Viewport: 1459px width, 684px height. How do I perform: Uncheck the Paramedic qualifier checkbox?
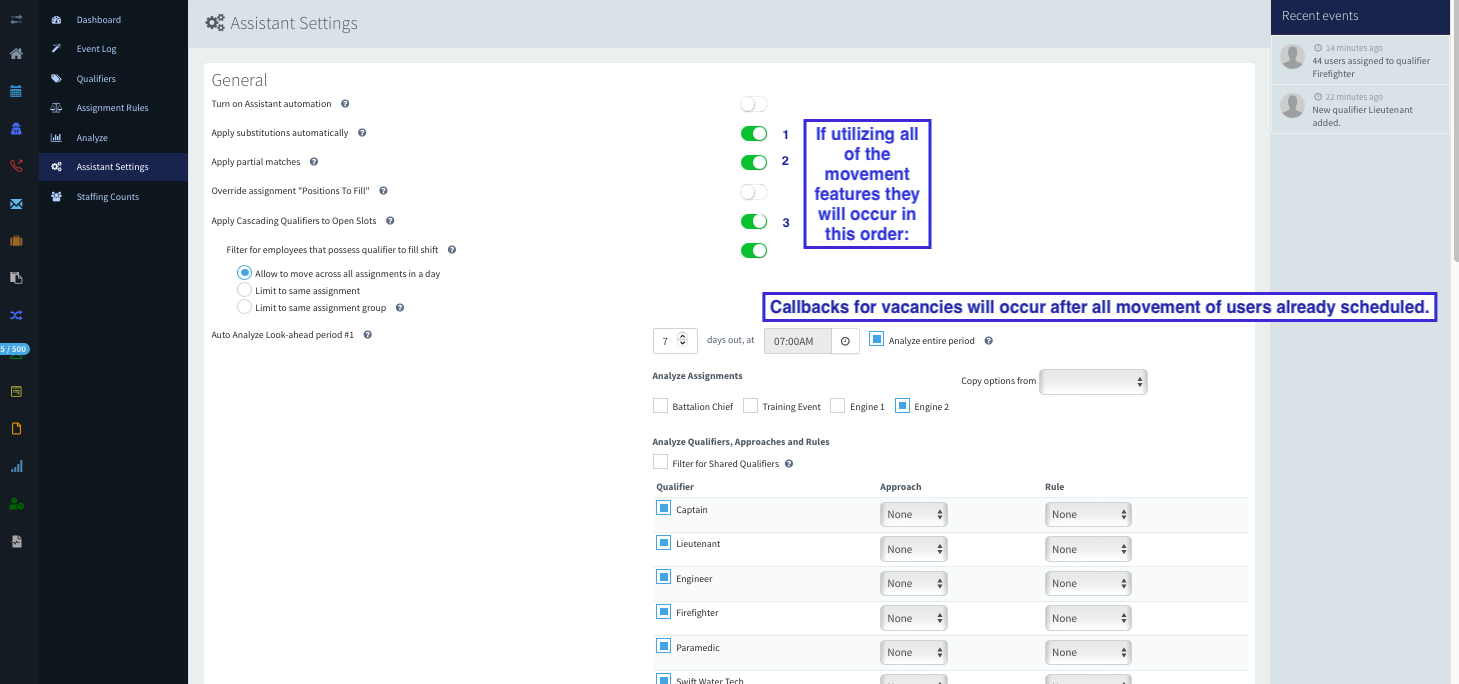coord(663,646)
